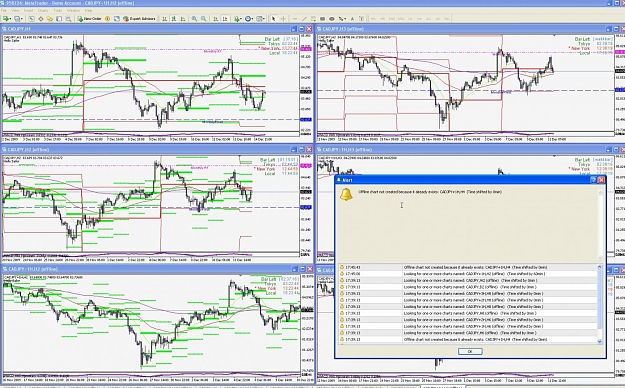Open the Window menu
Viewport: 625px width, 388px height.
[x=73, y=10]
